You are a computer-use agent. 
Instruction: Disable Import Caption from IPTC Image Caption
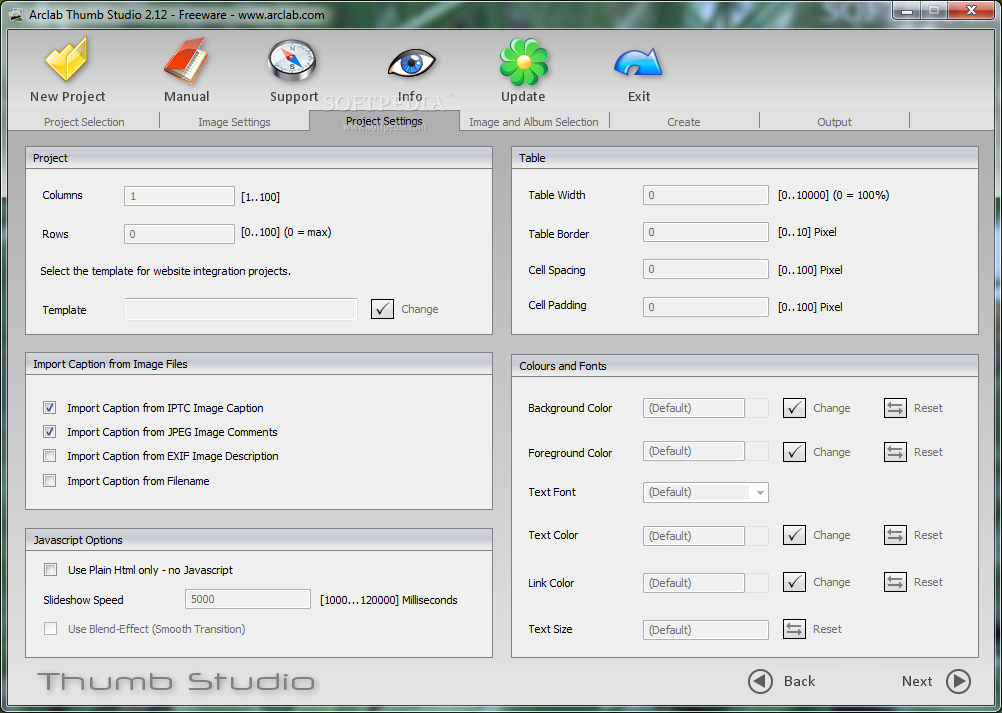click(49, 408)
